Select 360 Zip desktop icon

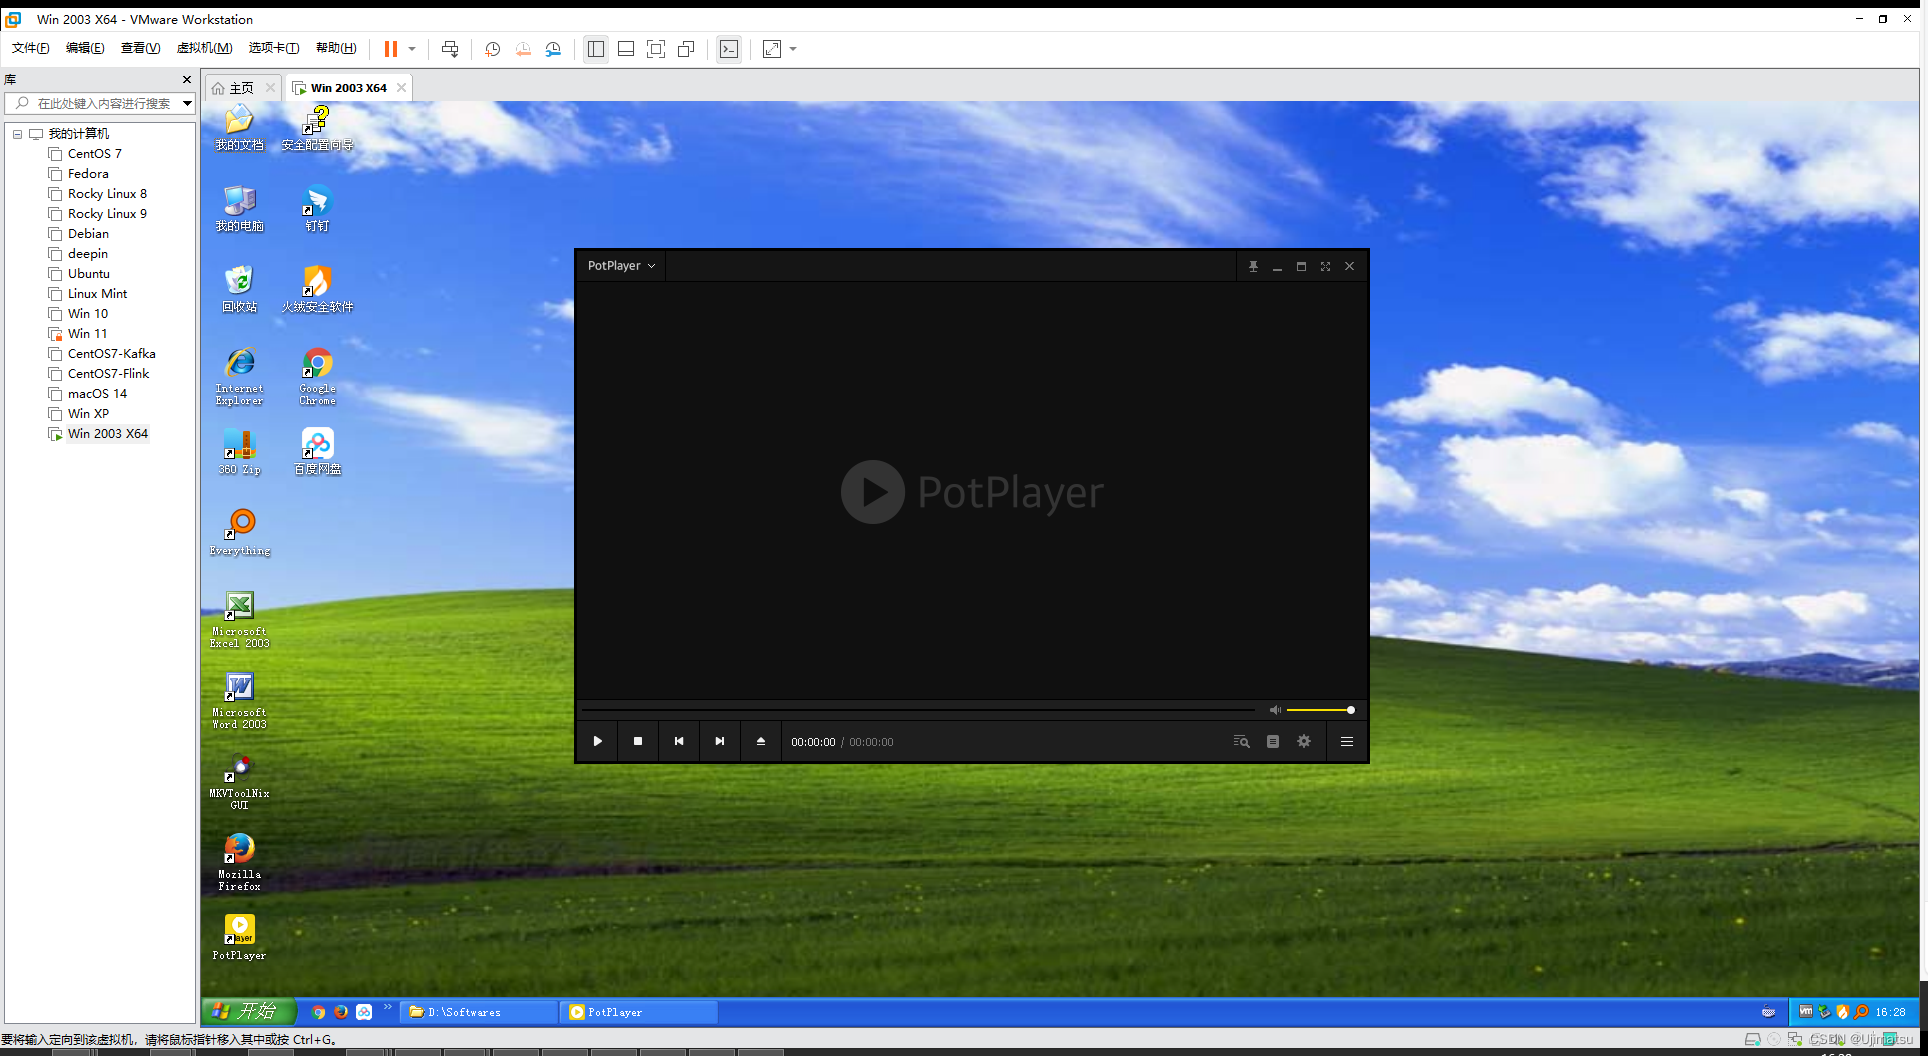240,452
